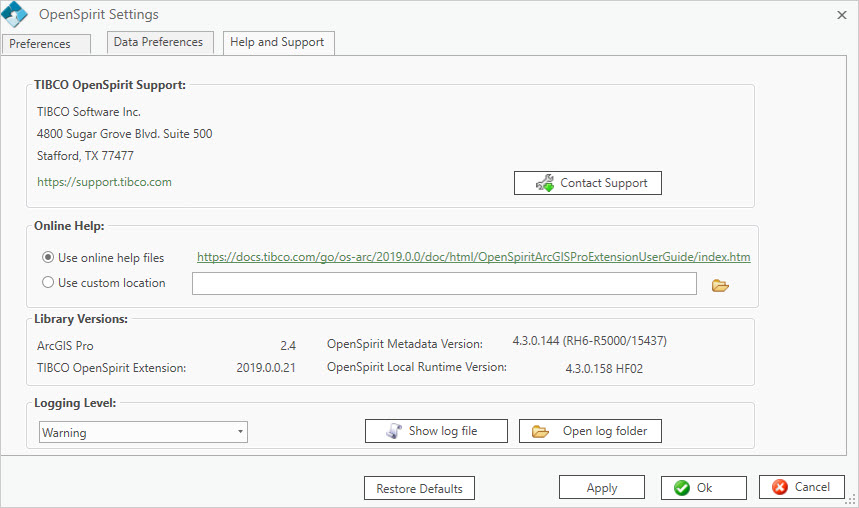Select the 'Use custom location' radio button
The width and height of the screenshot is (859, 508).
point(48,282)
